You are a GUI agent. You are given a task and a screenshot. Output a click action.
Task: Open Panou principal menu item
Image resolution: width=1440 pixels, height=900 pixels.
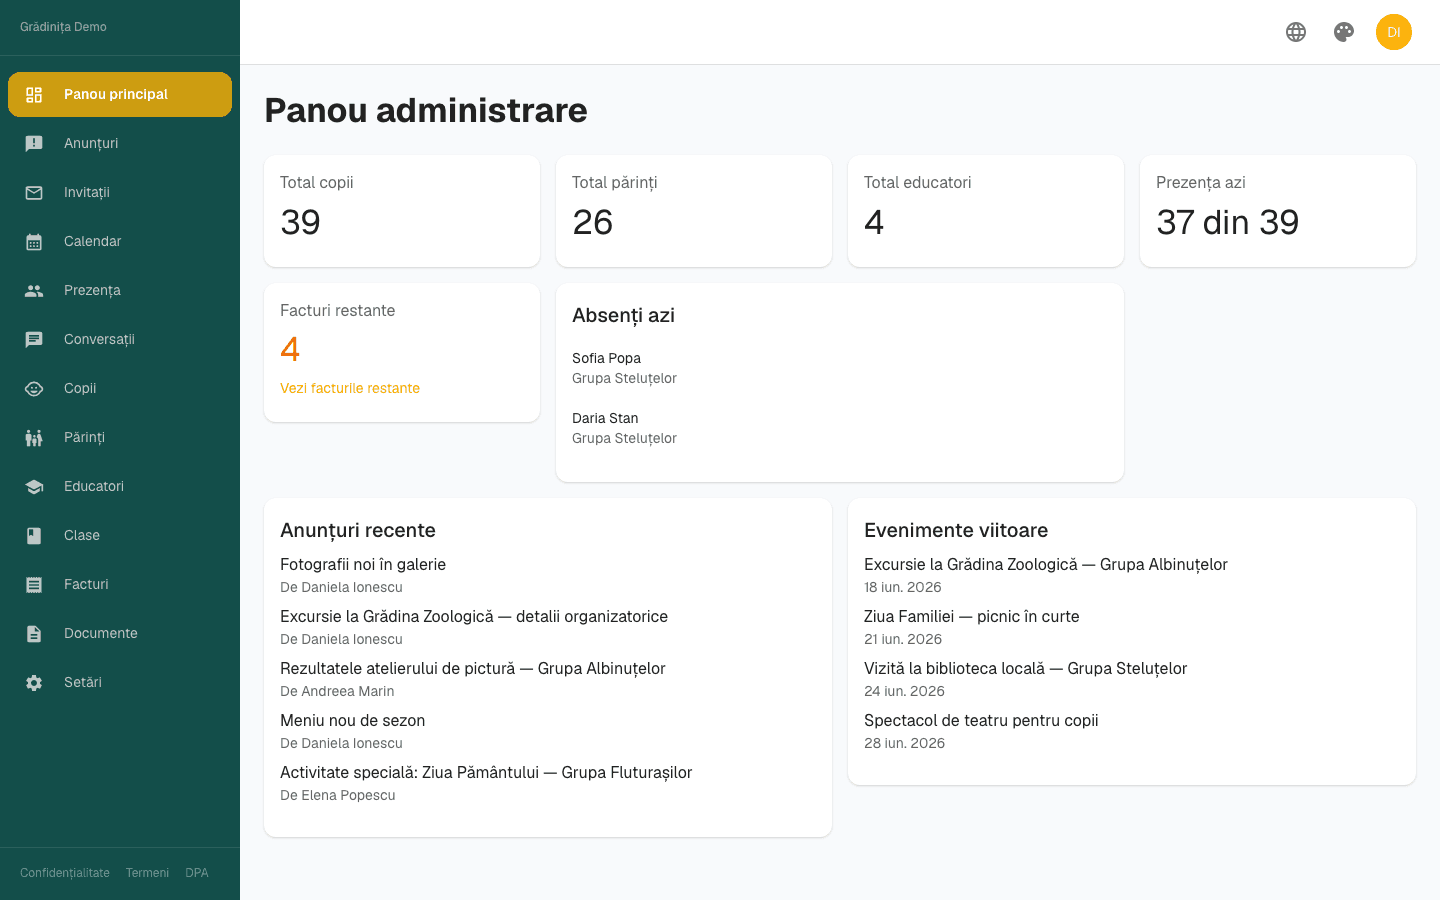point(120,94)
